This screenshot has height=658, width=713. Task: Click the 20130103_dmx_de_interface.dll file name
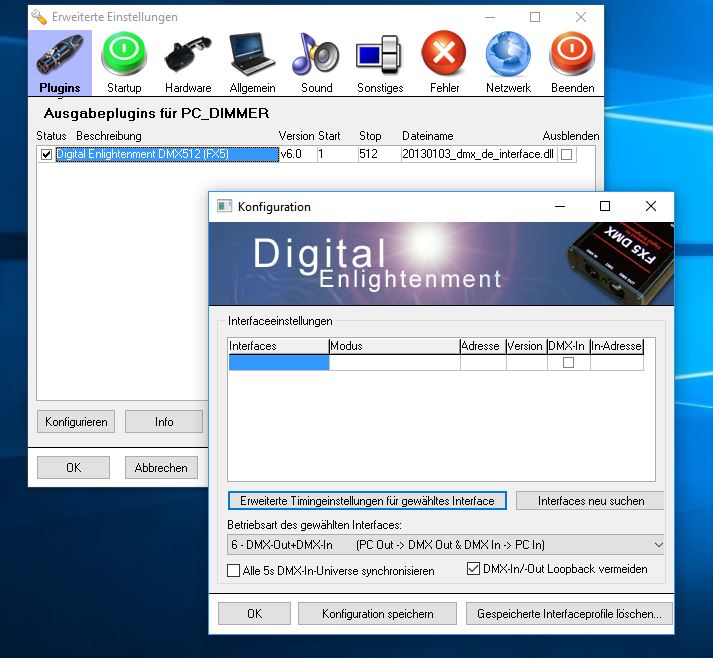[478, 154]
